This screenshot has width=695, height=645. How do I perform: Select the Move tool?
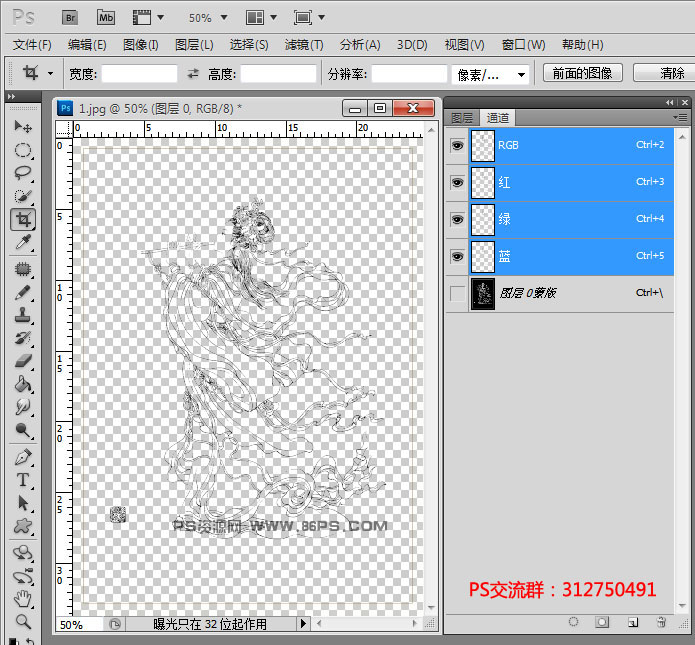coord(23,126)
